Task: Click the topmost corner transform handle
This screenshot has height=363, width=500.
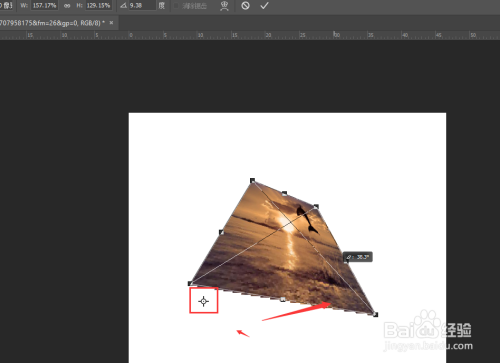Action: pos(252,181)
